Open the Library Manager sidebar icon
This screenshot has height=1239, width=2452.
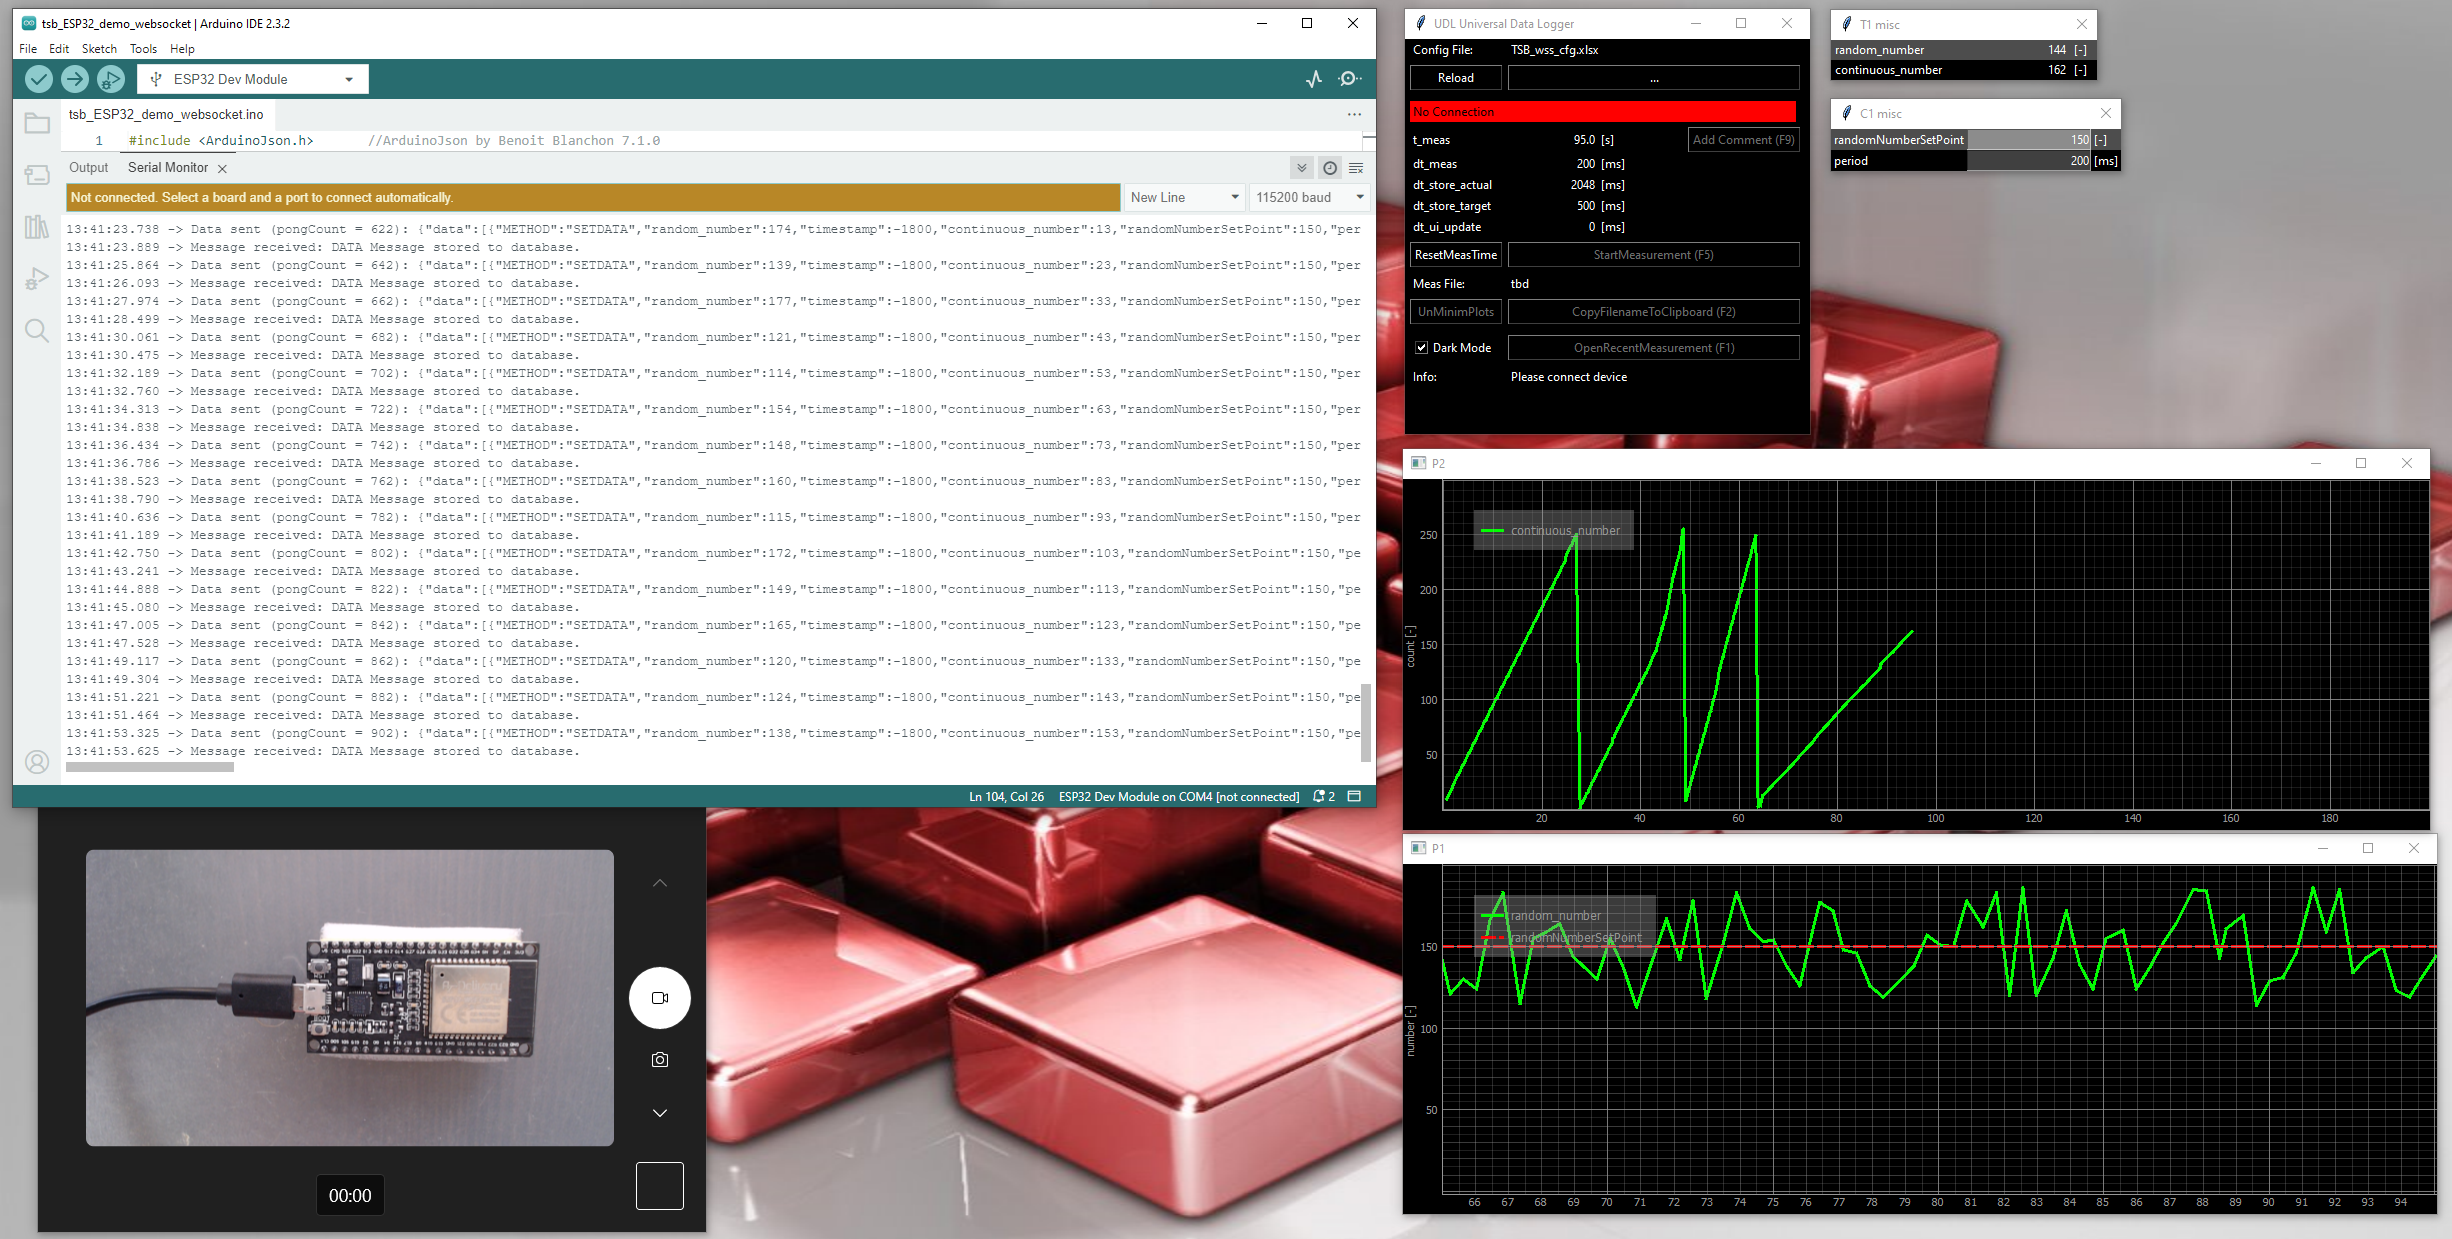pyautogui.click(x=37, y=227)
